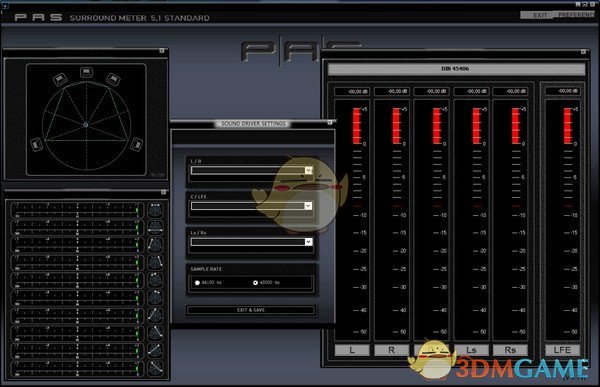Open the C / LFE driver dropdown

pyautogui.click(x=308, y=206)
